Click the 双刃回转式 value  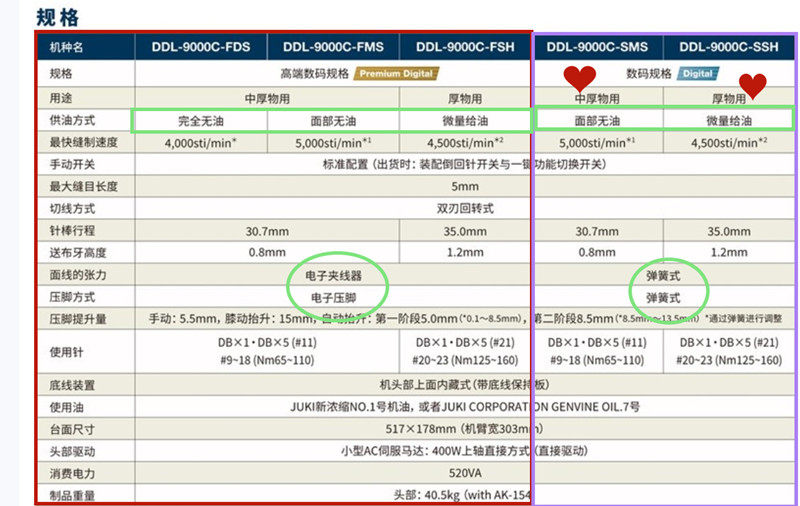click(x=465, y=208)
